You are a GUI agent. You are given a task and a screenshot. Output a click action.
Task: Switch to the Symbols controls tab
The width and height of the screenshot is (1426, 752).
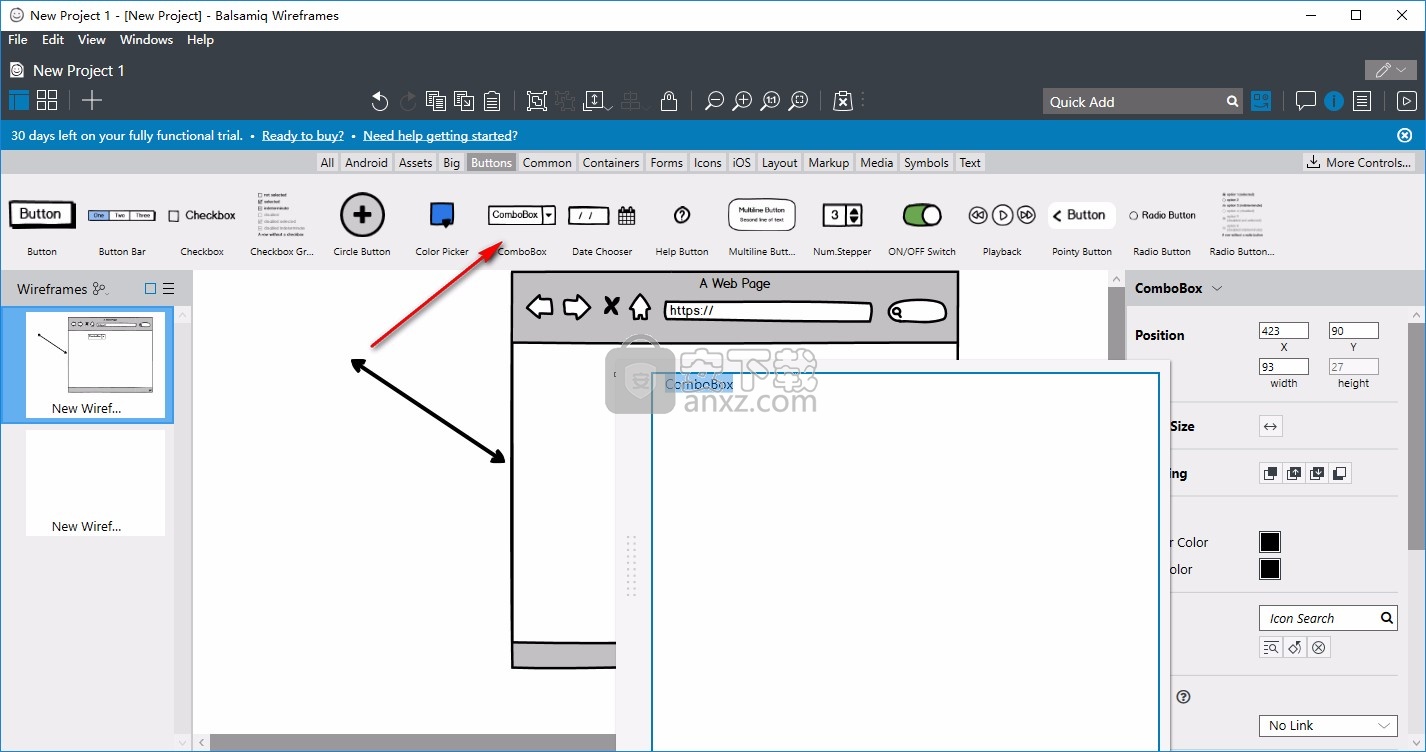pyautogui.click(x=927, y=163)
